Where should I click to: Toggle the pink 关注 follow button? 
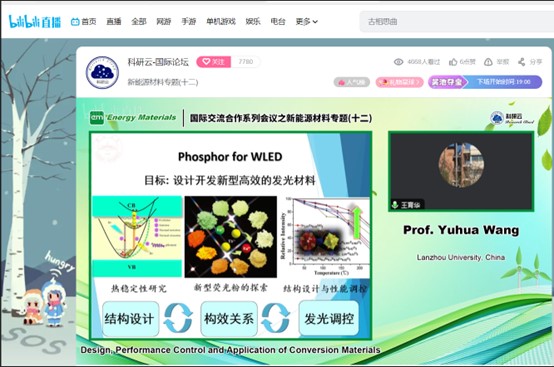click(213, 62)
